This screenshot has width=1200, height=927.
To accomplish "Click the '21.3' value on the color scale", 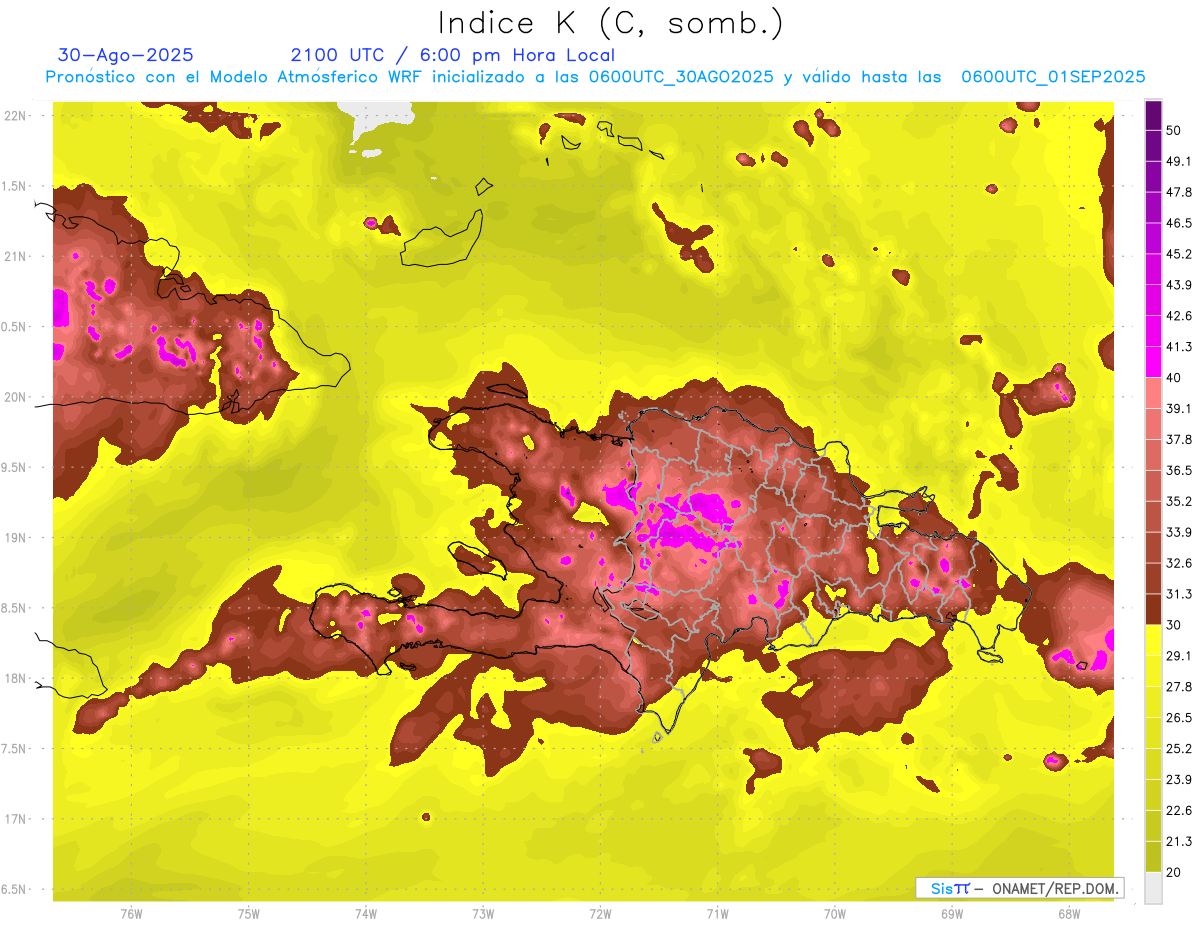I will click(x=1179, y=841).
